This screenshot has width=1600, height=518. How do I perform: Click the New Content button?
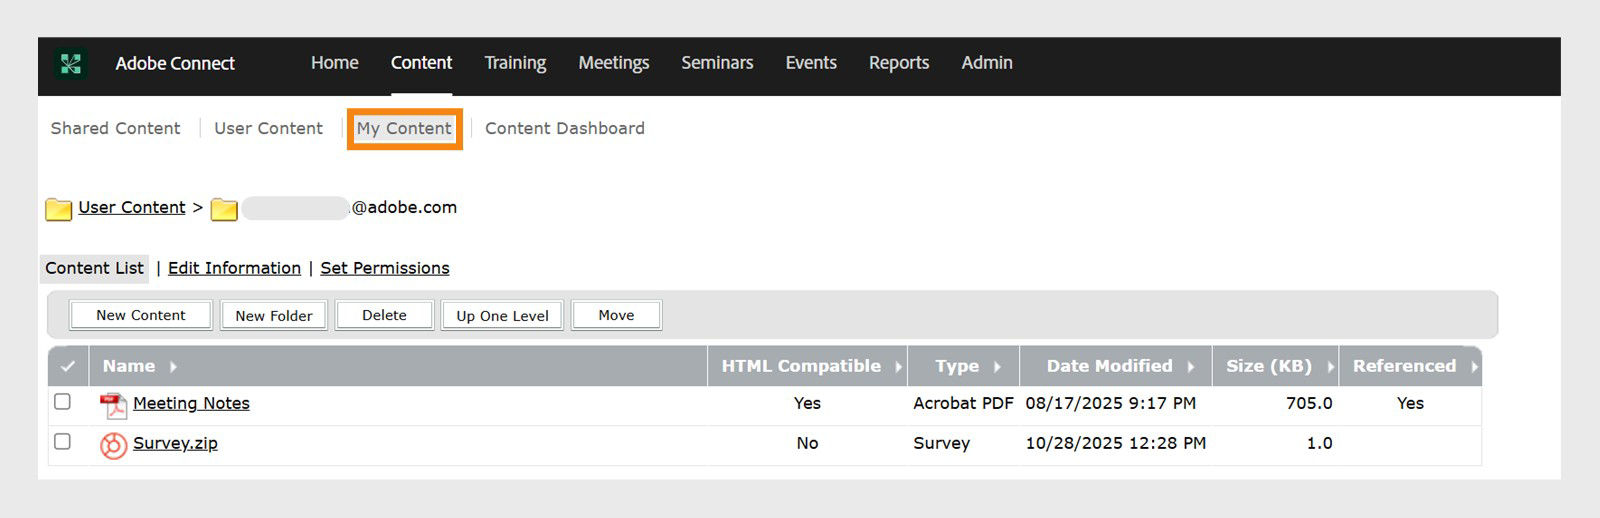pyautogui.click(x=141, y=315)
